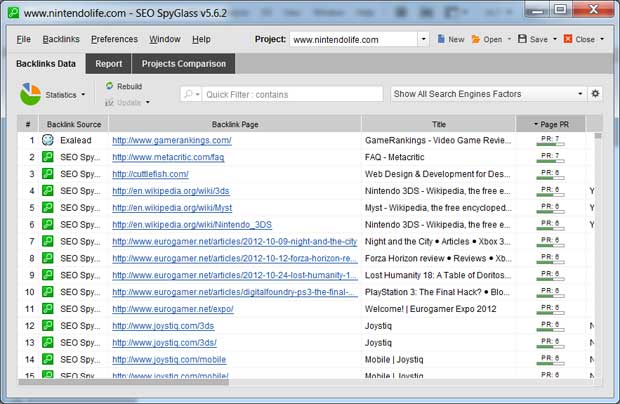Image resolution: width=620 pixels, height=404 pixels.
Task: Click the Exalead source icon in row 1
Action: pos(48,140)
